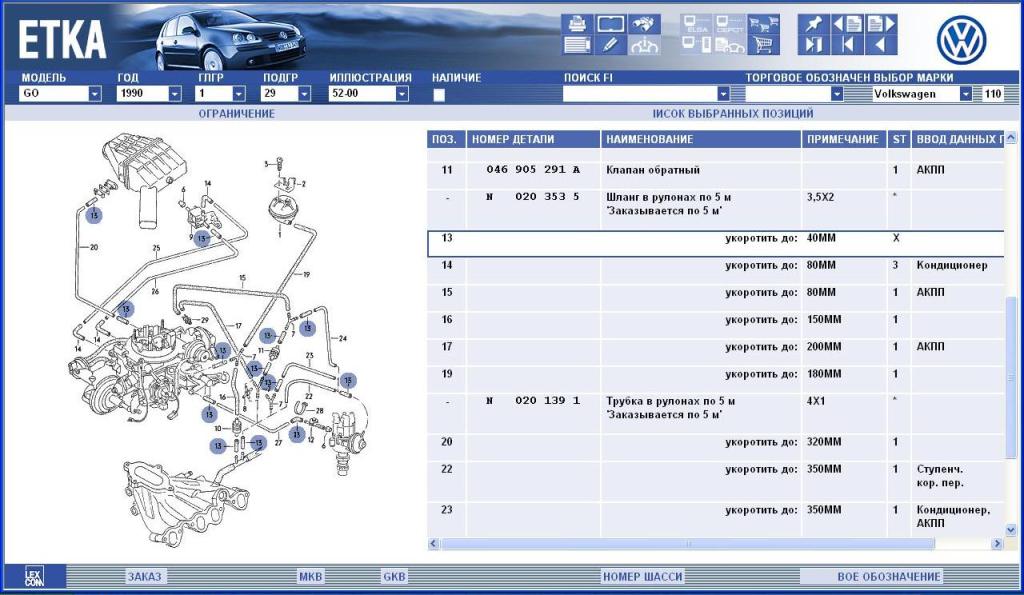Jump to first with bar-arrow icon

(x=847, y=45)
